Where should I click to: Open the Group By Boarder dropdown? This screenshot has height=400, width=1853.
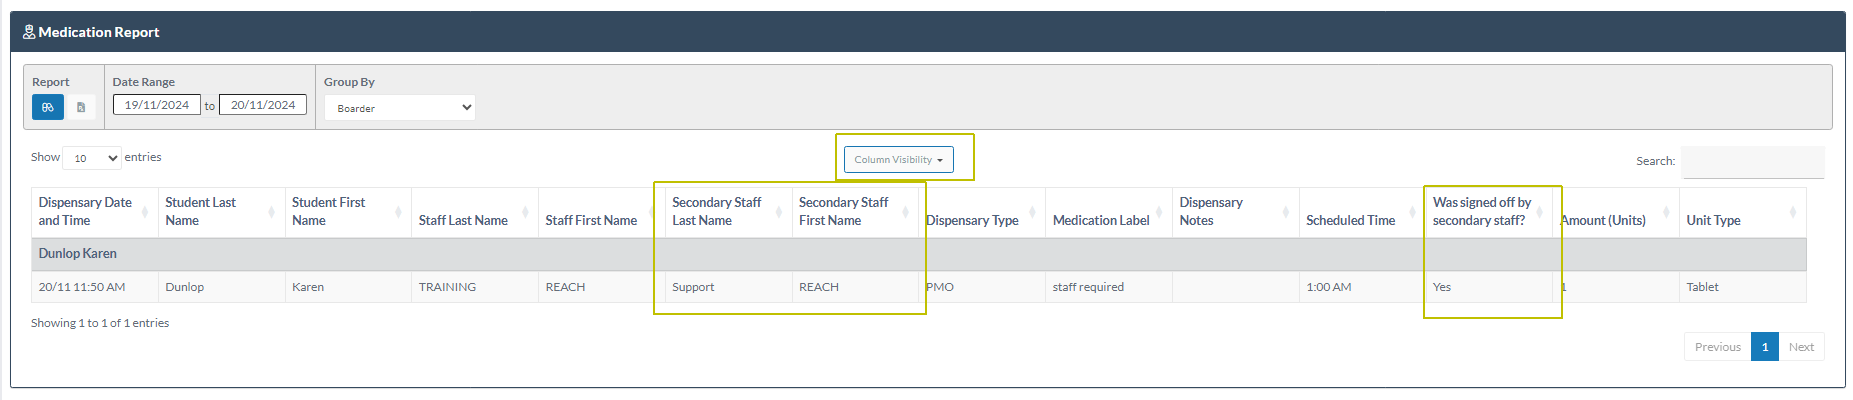[400, 108]
